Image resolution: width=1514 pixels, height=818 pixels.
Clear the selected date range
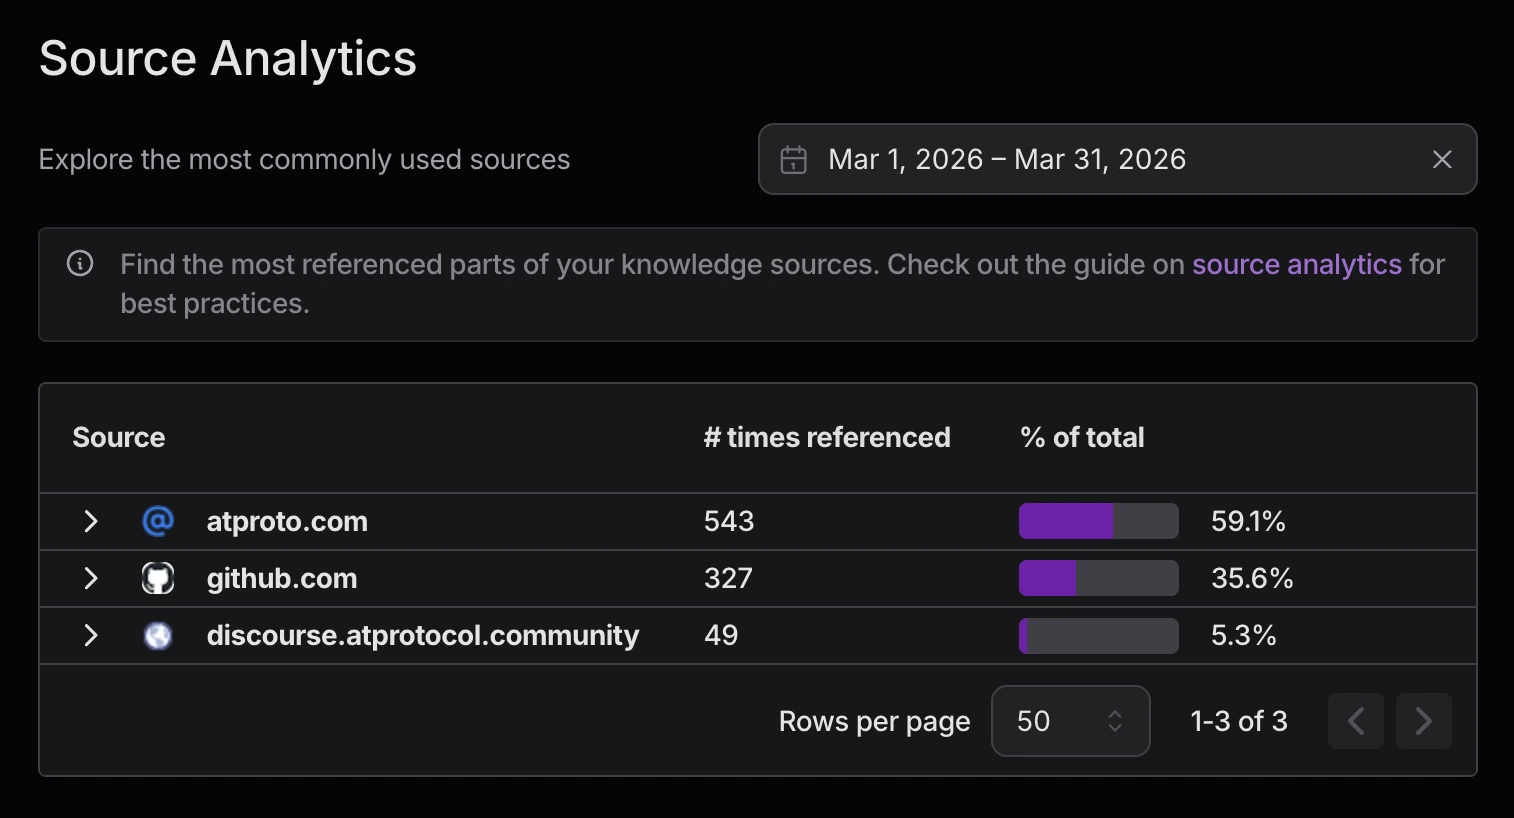click(x=1441, y=160)
